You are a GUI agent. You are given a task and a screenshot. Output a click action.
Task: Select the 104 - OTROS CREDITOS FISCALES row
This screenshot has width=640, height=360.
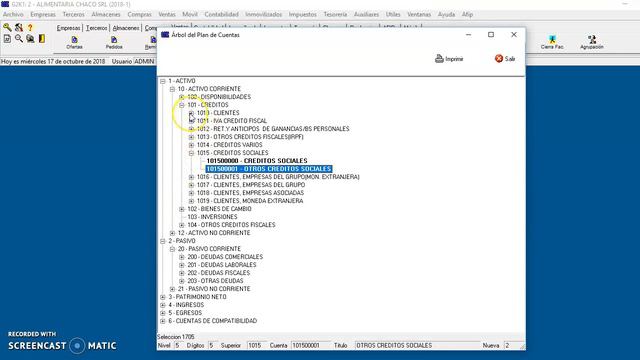click(231, 225)
